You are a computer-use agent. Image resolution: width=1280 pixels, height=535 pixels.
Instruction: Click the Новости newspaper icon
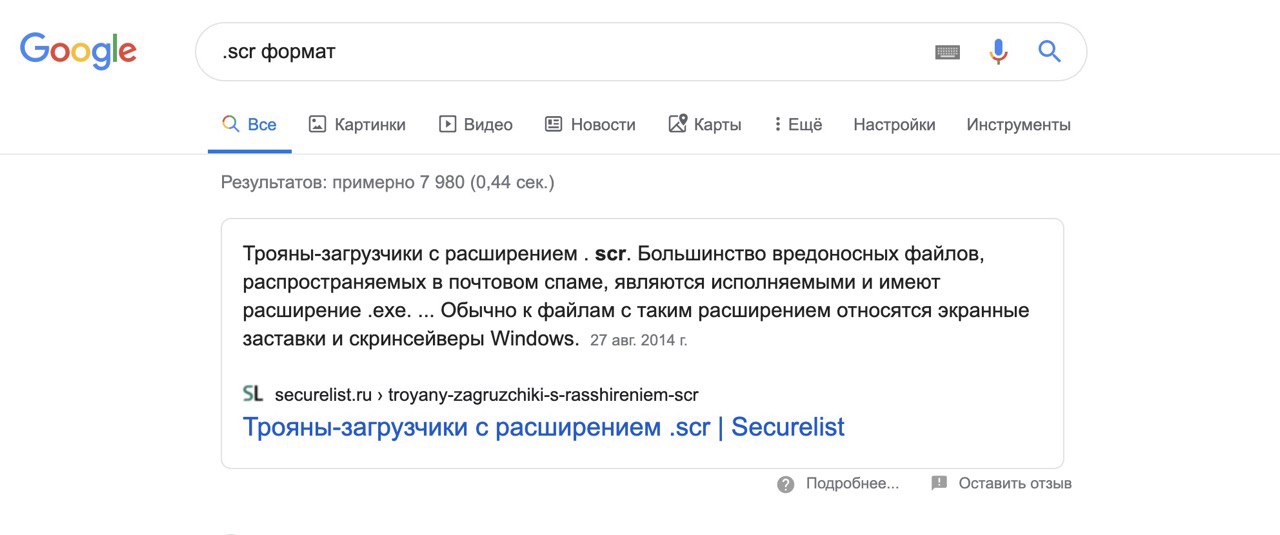click(553, 124)
